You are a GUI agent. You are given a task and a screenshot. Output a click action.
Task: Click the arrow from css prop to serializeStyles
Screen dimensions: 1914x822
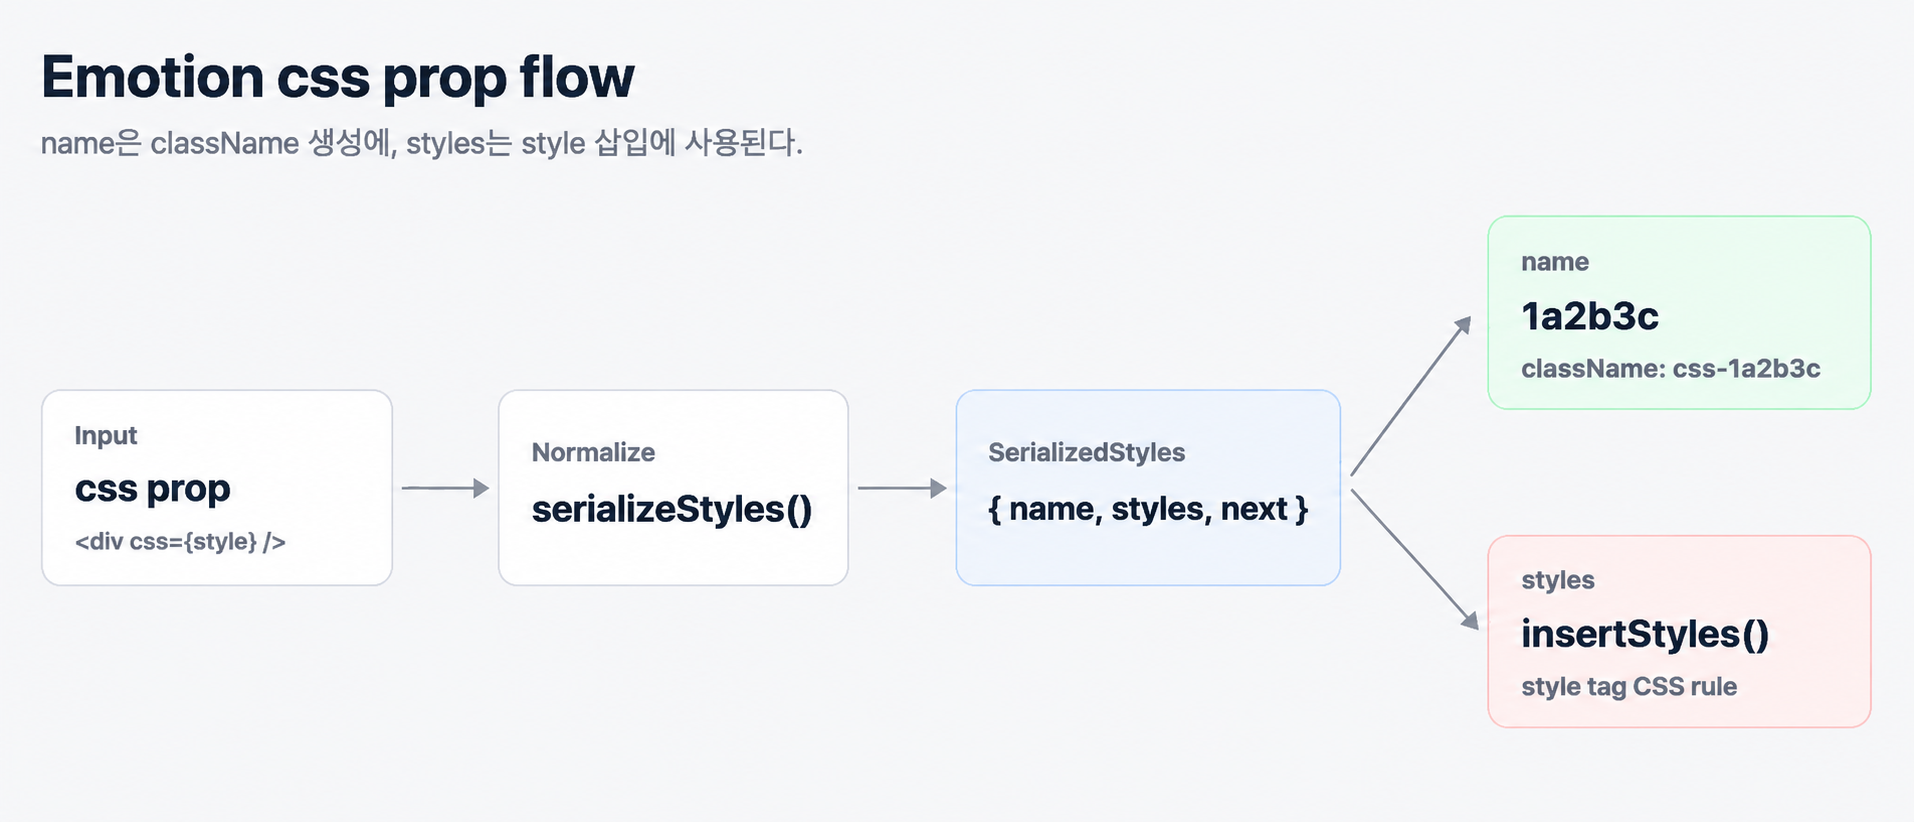[x=445, y=488]
